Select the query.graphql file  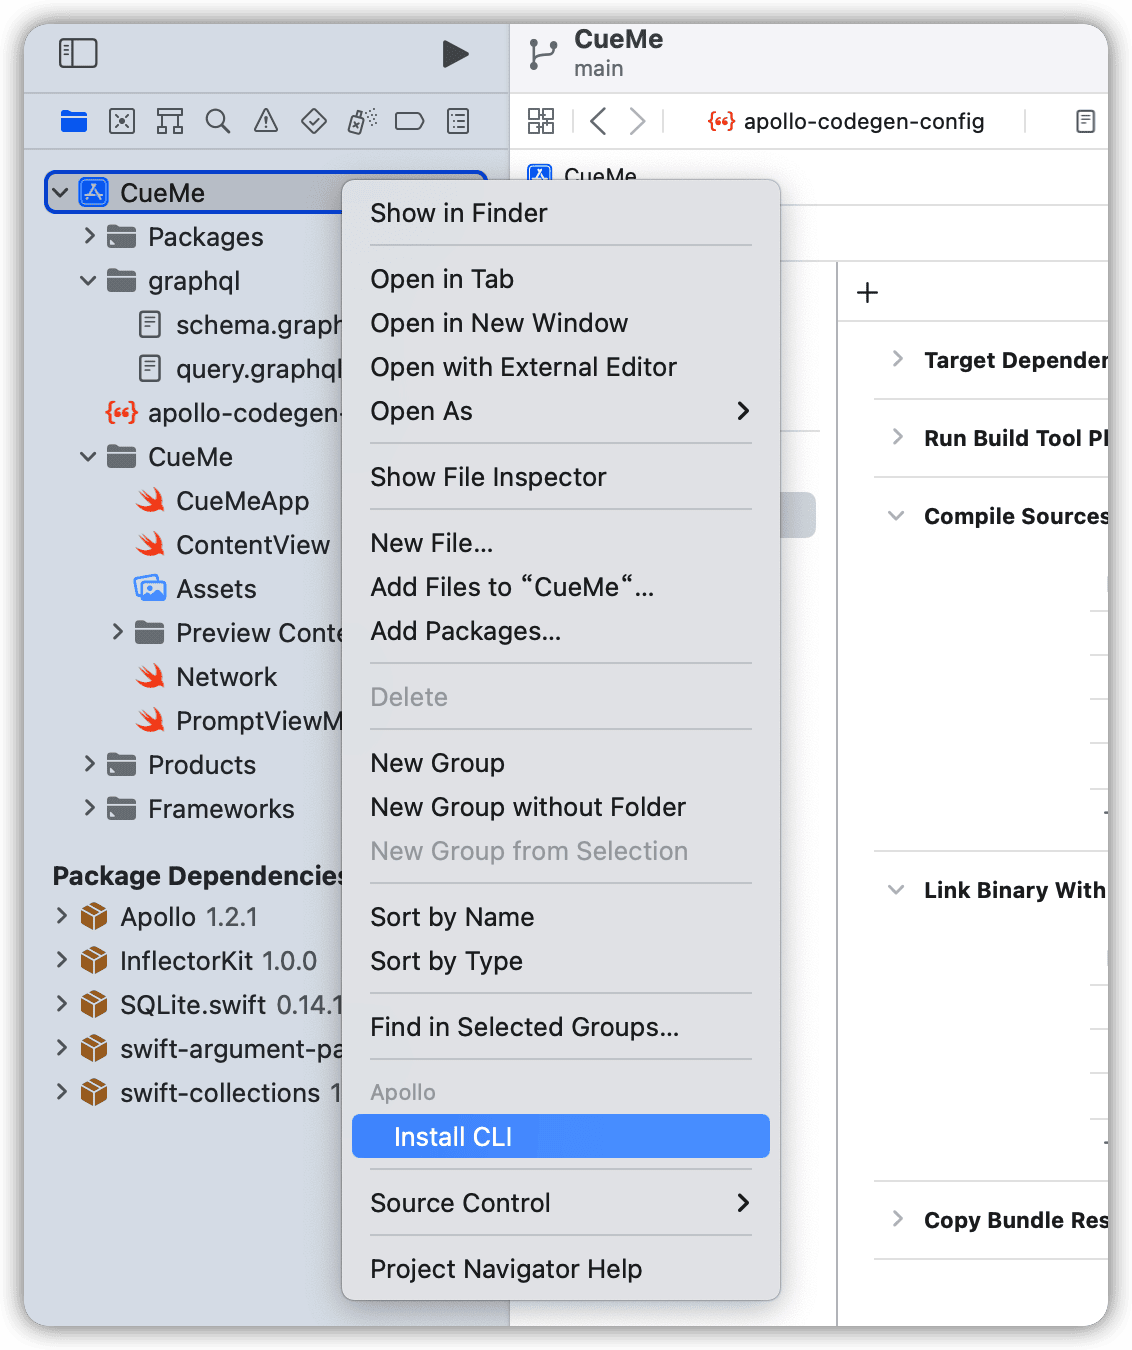238,369
